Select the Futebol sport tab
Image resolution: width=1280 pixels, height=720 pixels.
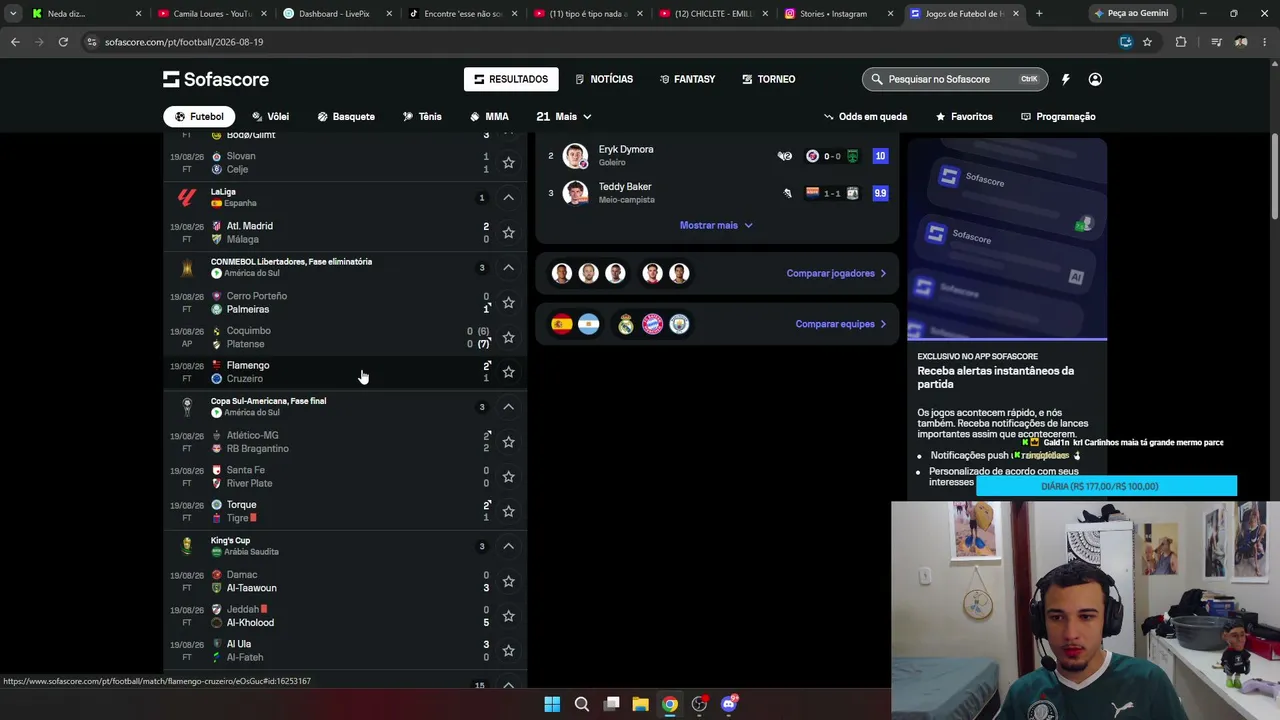[199, 117]
